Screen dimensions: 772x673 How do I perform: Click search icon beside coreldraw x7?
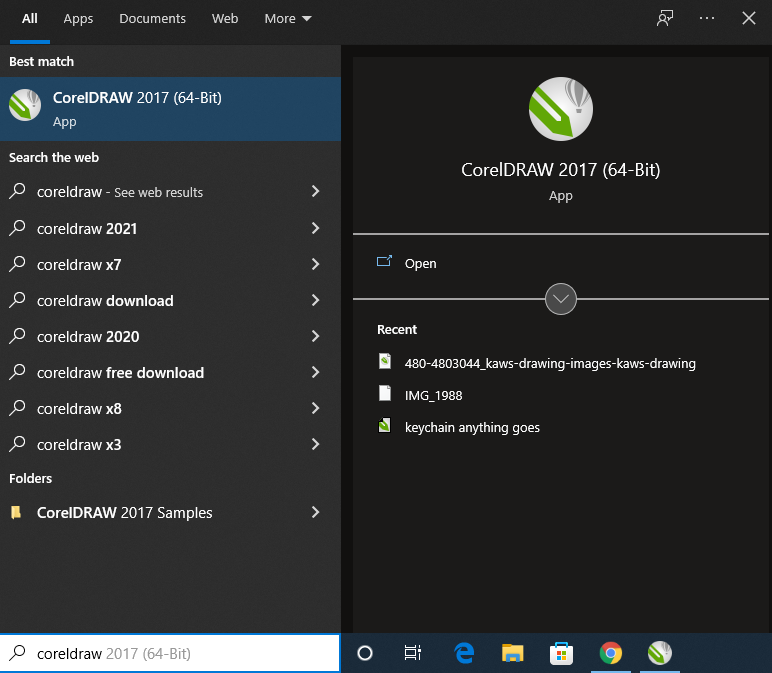tap(17, 263)
